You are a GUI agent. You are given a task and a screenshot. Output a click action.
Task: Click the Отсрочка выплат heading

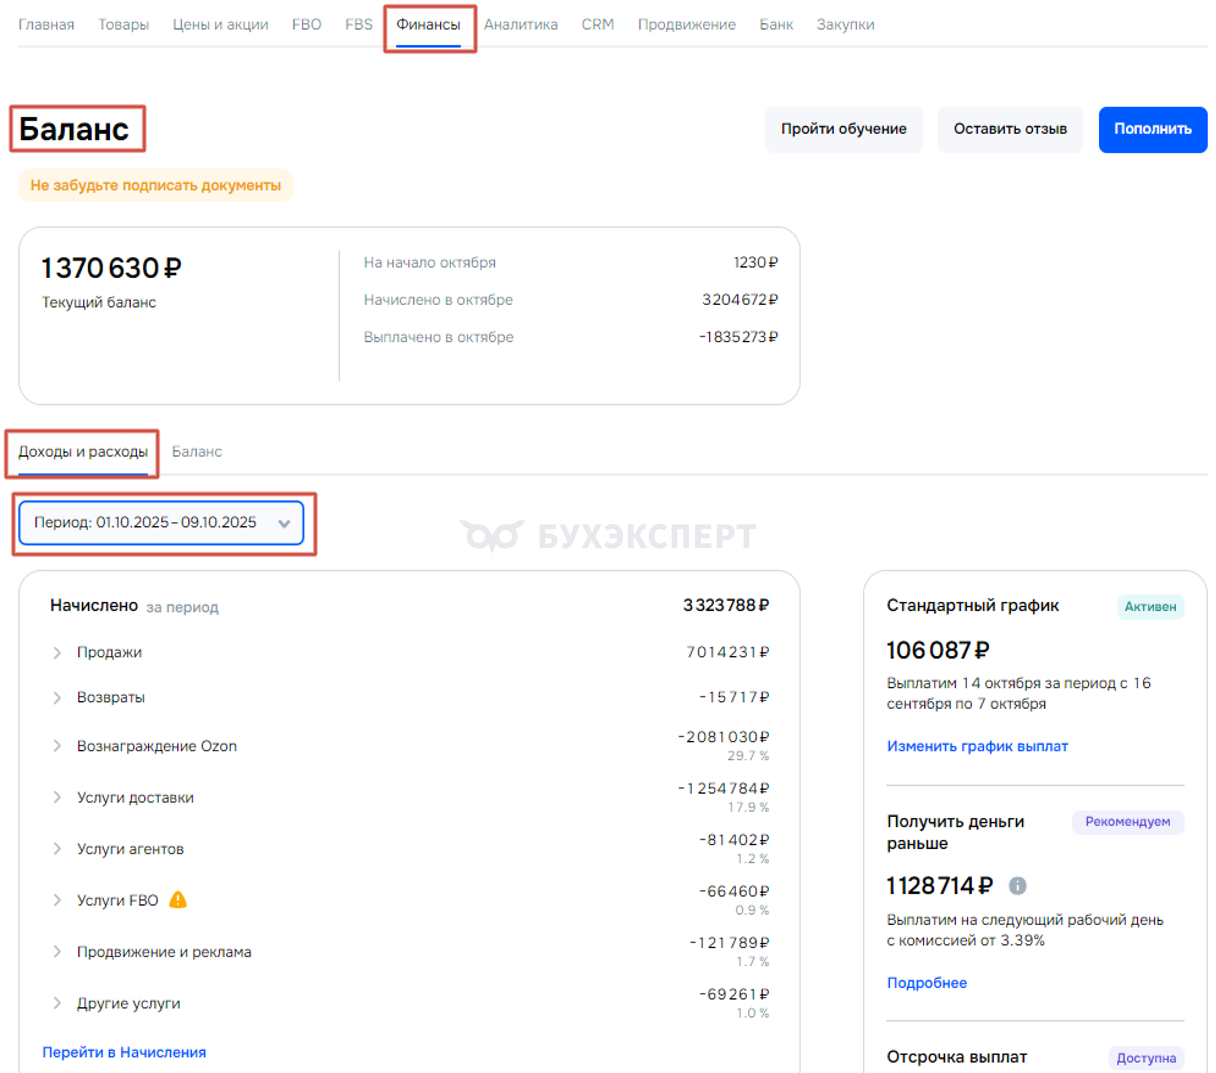(957, 1057)
